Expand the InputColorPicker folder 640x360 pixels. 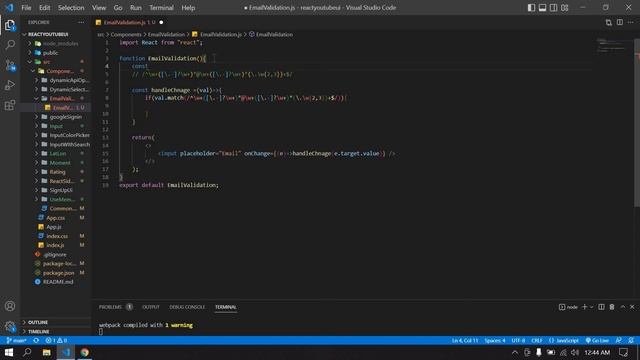[56, 135]
